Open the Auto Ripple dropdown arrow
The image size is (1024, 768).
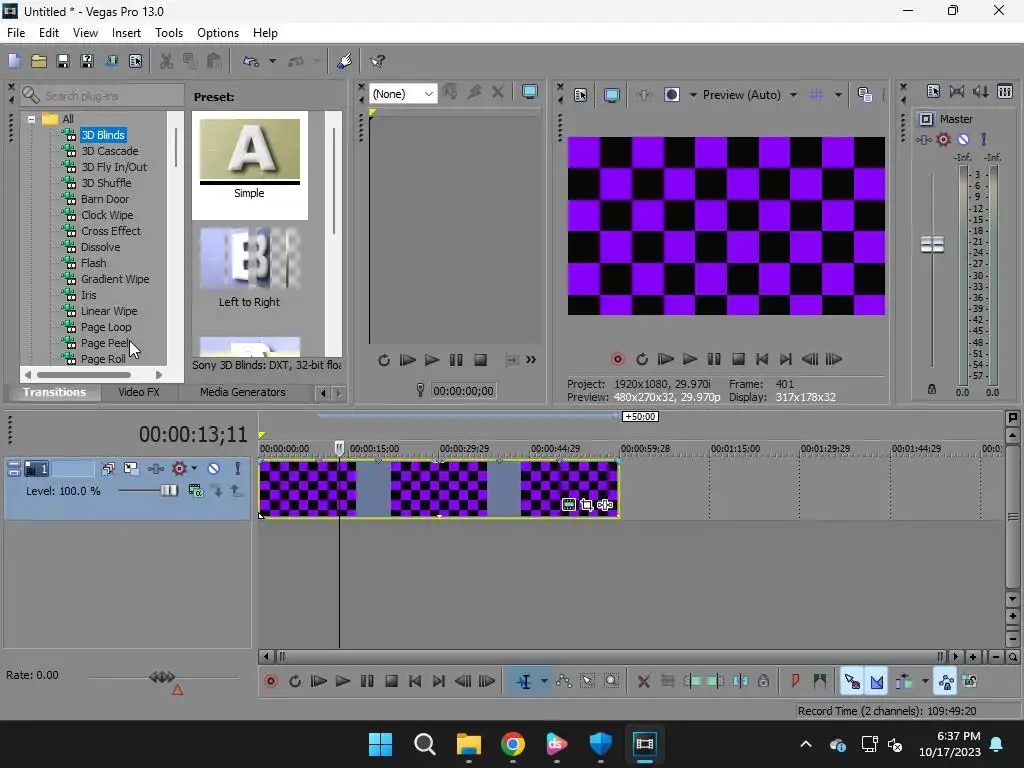coord(925,681)
